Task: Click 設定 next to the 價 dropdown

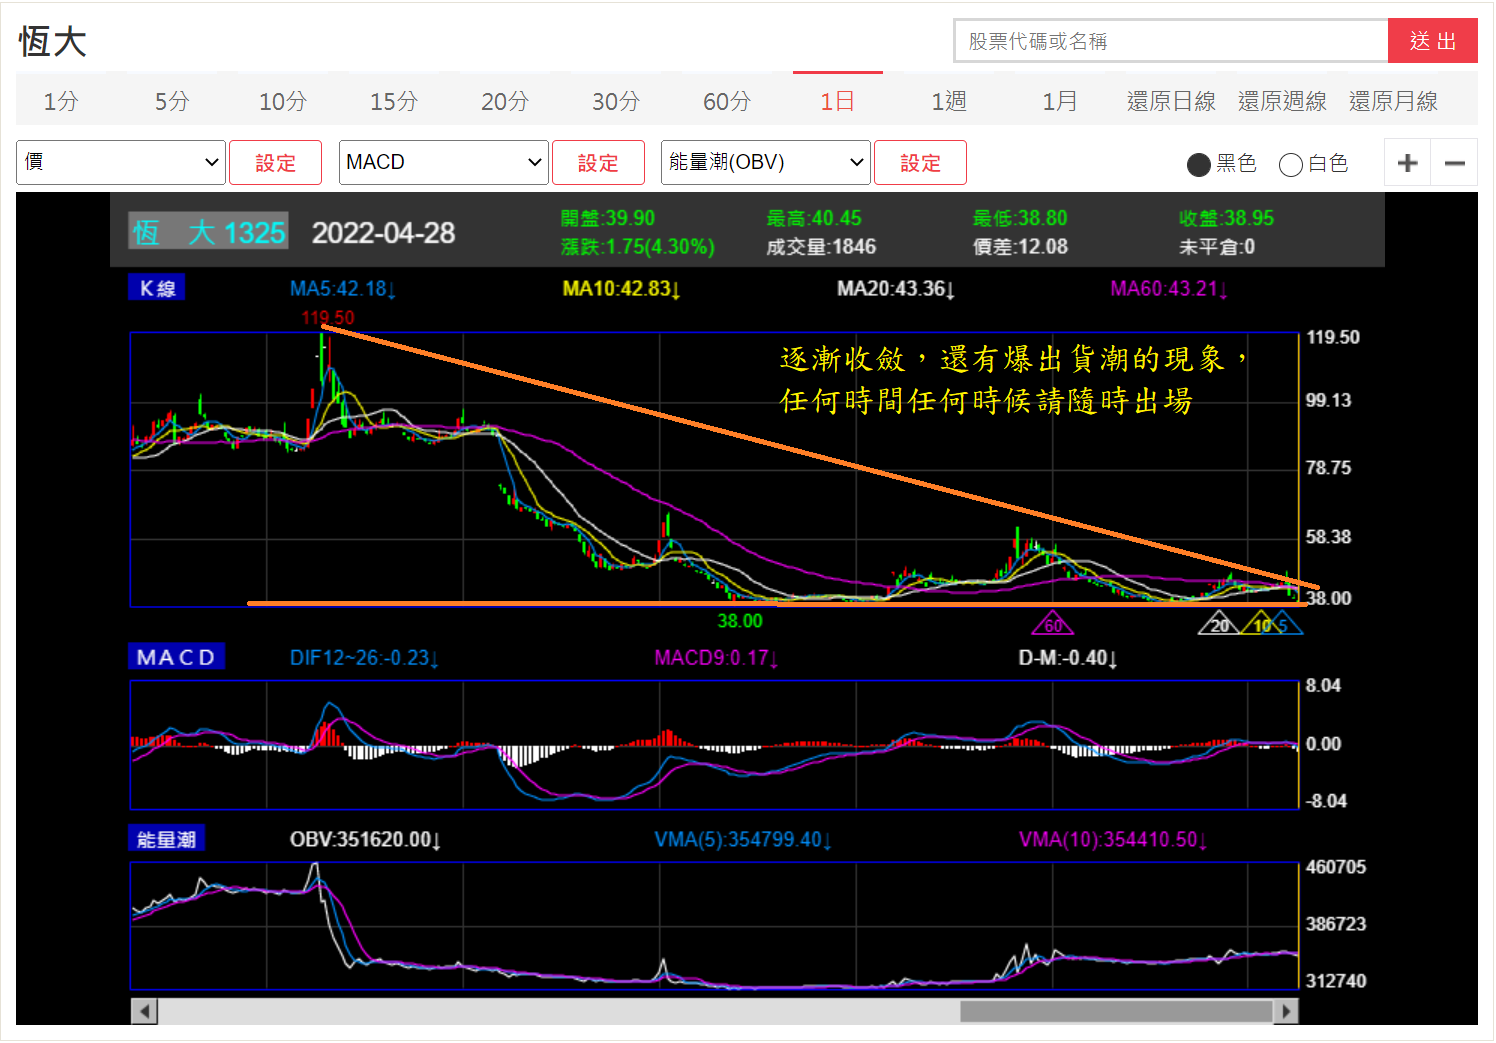Action: tap(275, 163)
